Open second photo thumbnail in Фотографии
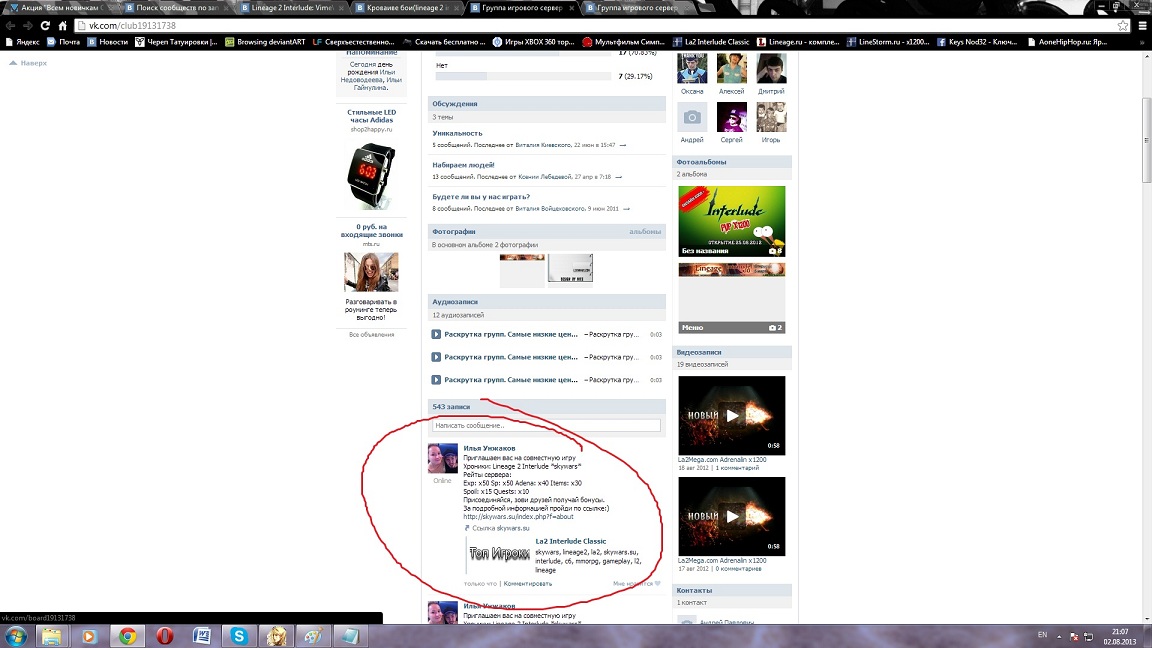 [x=570, y=268]
